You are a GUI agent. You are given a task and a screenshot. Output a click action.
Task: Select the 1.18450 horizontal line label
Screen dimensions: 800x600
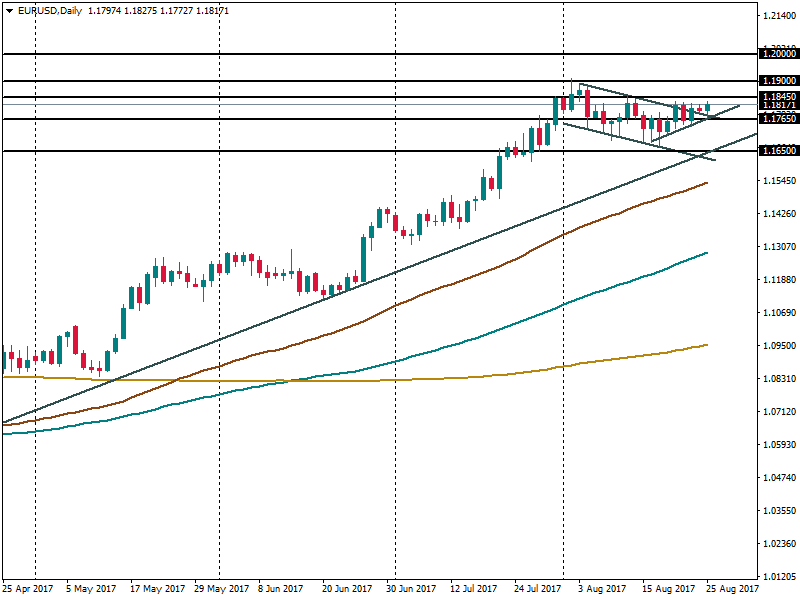click(x=777, y=97)
